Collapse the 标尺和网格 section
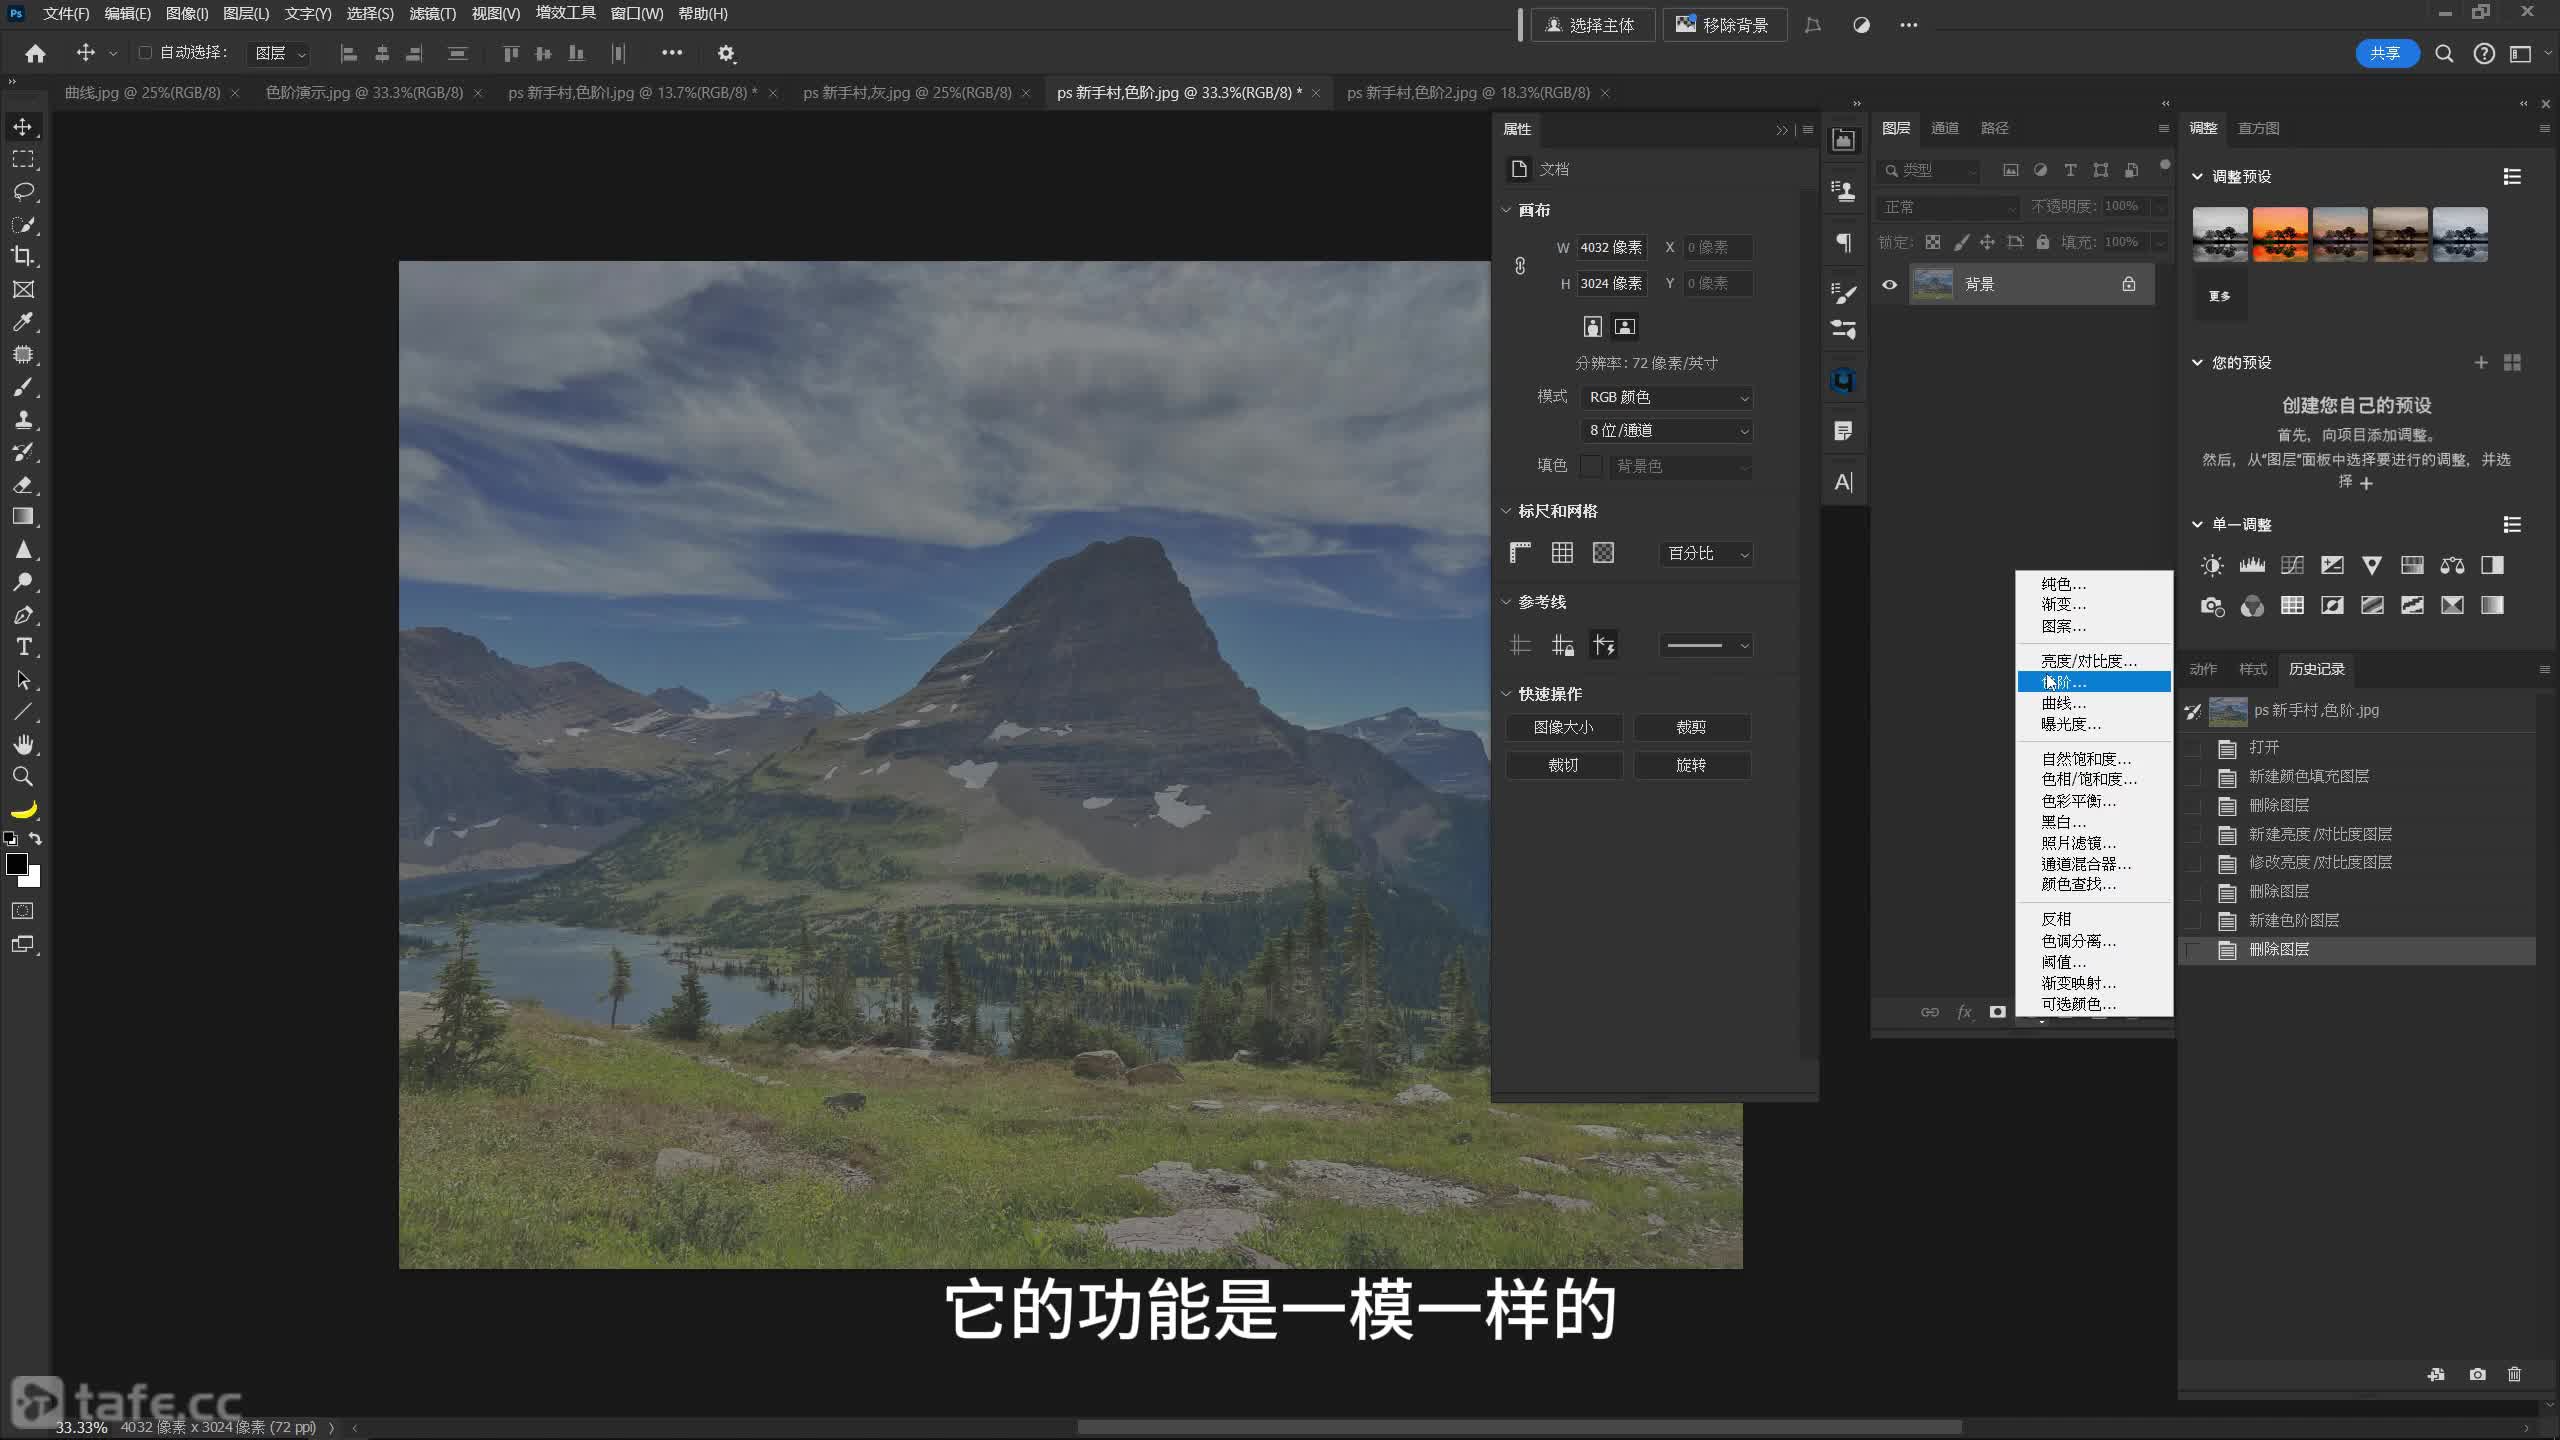This screenshot has height=1440, width=2560. 1507,511
